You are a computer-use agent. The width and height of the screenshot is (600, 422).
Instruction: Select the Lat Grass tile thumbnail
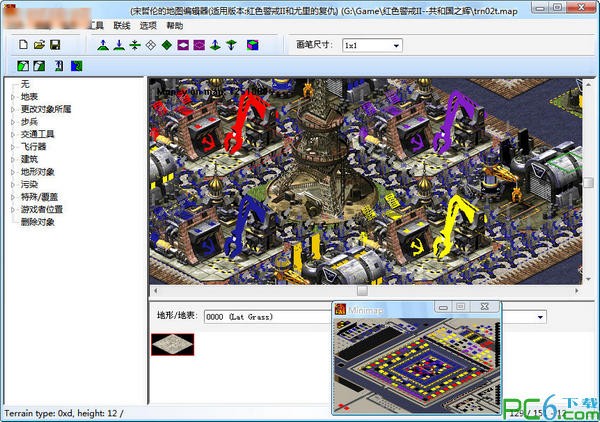[172, 344]
